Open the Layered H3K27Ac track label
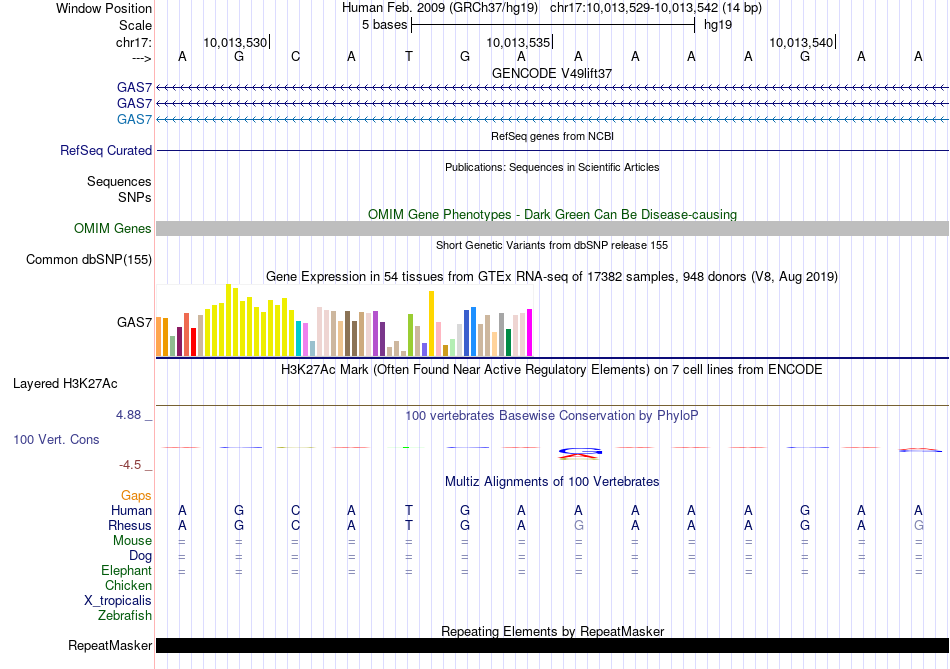Viewport: 950px width, 669px height. tap(65, 383)
